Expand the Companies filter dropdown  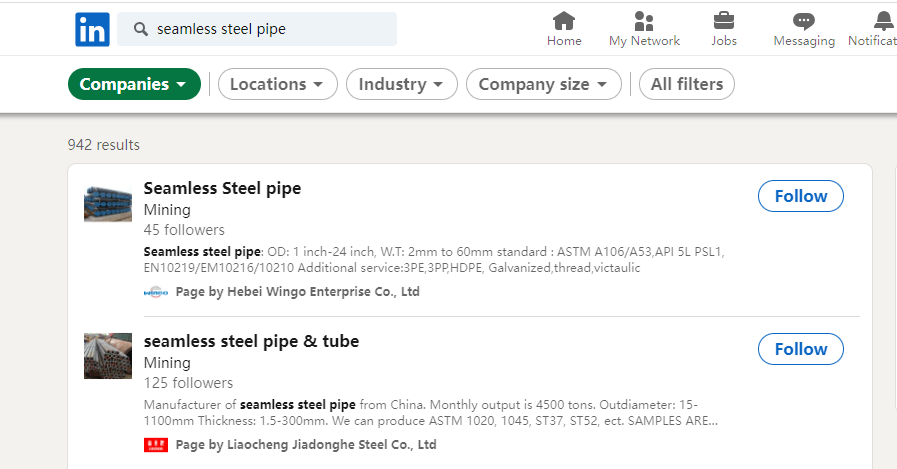point(134,84)
